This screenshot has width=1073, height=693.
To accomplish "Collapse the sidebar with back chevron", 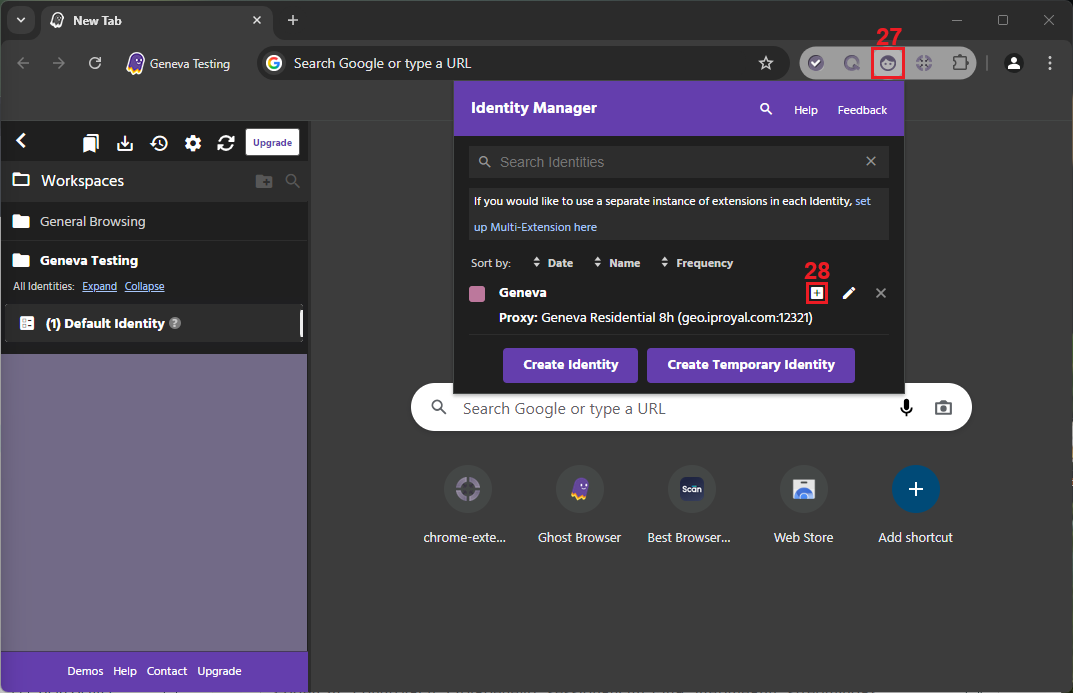I will coord(21,141).
